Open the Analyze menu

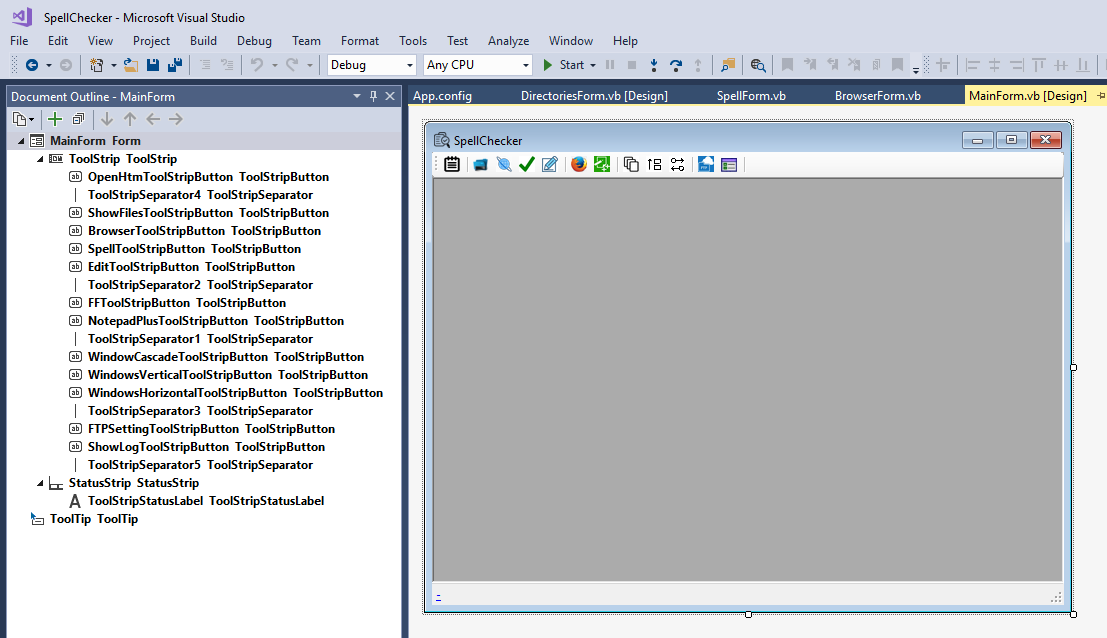[508, 41]
